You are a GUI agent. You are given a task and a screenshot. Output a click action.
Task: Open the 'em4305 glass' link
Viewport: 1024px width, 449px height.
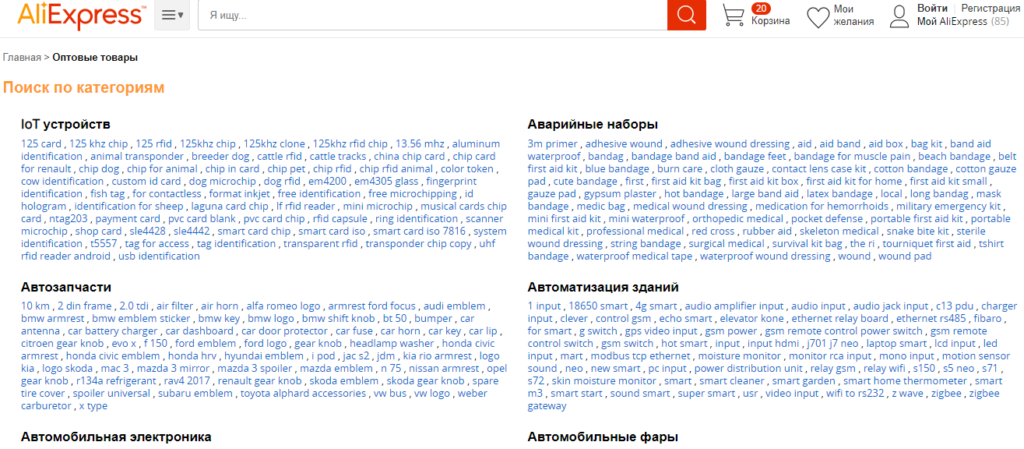(x=389, y=181)
